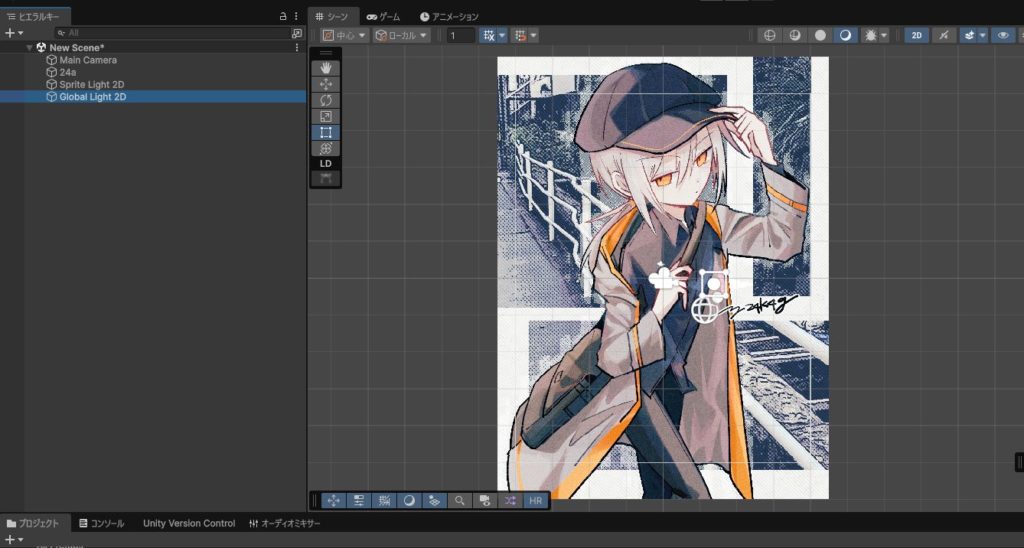Collapse the New Scene hierarchy tree
The width and height of the screenshot is (1024, 548).
click(x=30, y=48)
